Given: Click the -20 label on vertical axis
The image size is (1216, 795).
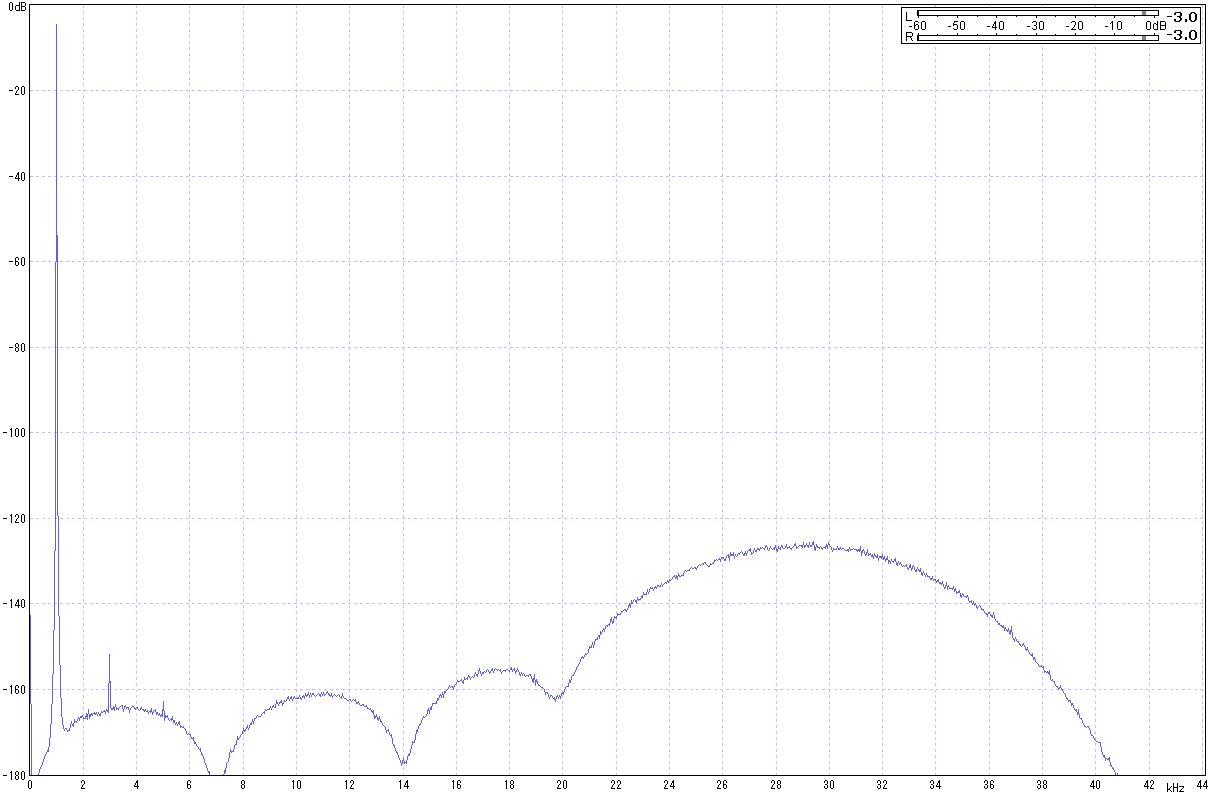Looking at the screenshot, I should 16,91.
